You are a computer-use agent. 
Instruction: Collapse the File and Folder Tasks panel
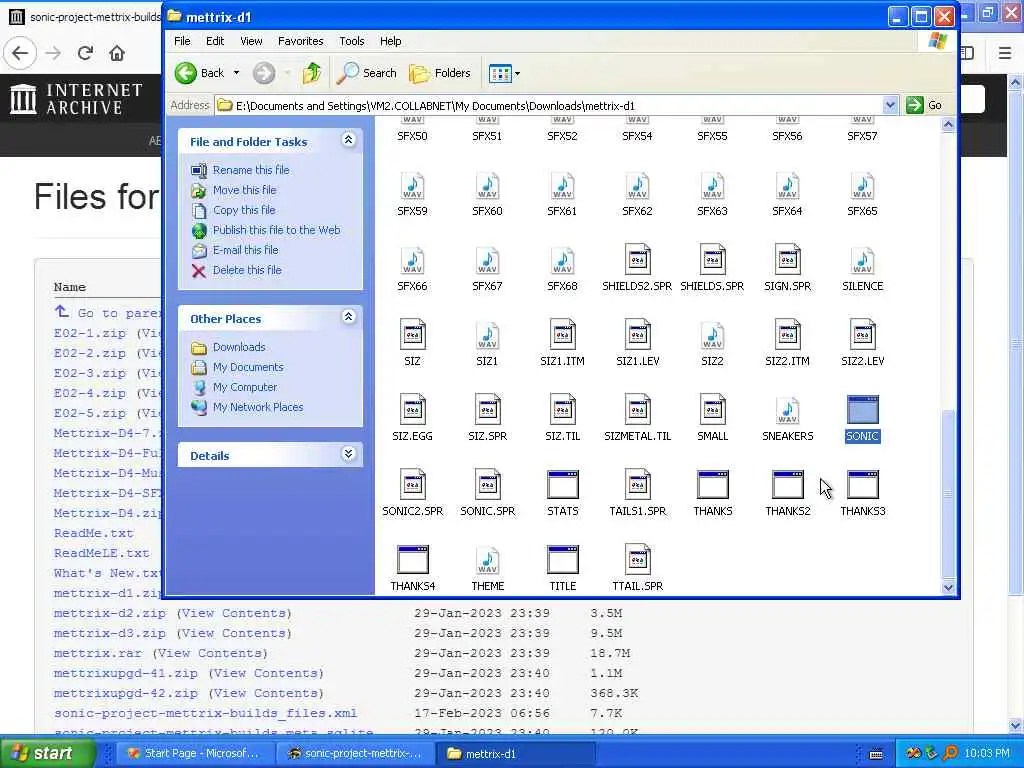tap(348, 140)
